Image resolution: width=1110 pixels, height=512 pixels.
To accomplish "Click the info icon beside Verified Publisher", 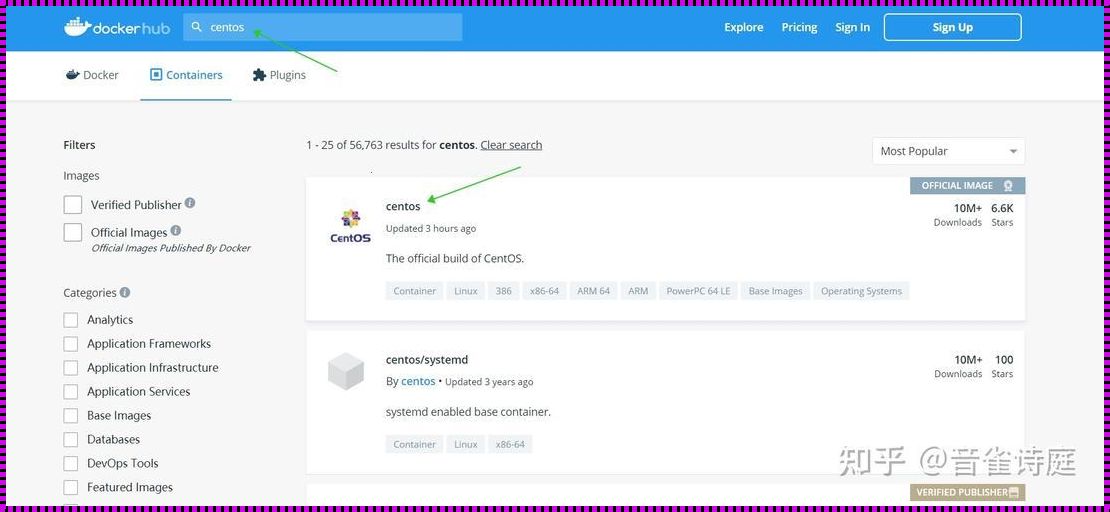I will coord(190,203).
